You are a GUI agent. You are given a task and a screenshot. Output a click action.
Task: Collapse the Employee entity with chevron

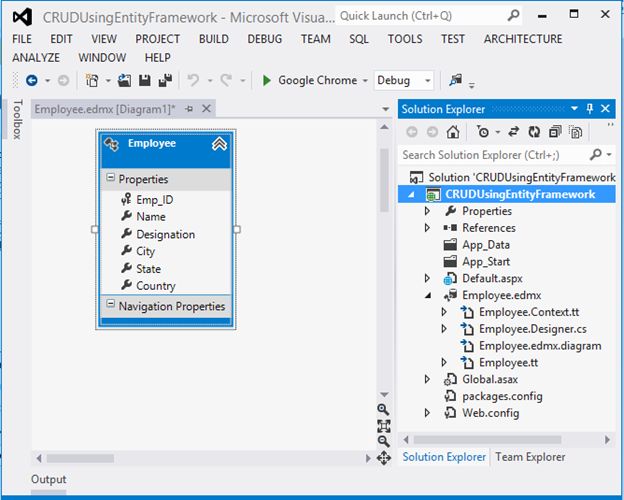[219, 144]
